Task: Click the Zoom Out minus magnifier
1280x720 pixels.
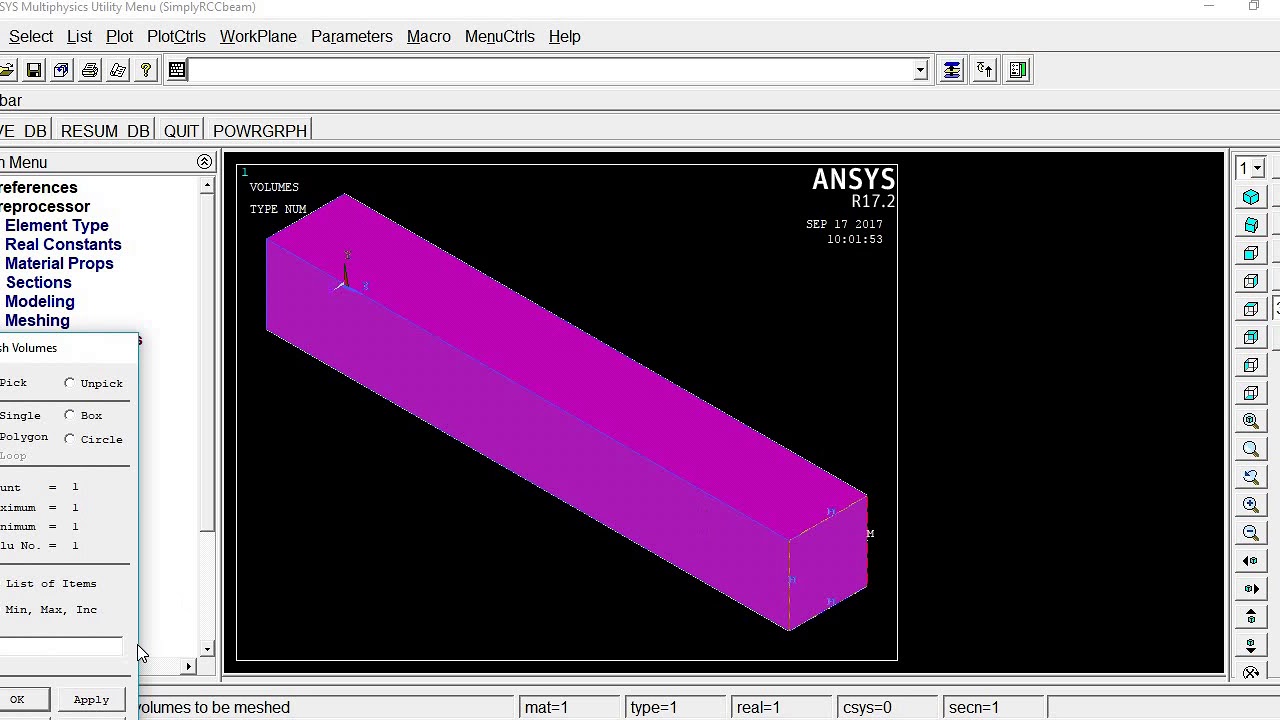Action: click(1251, 533)
